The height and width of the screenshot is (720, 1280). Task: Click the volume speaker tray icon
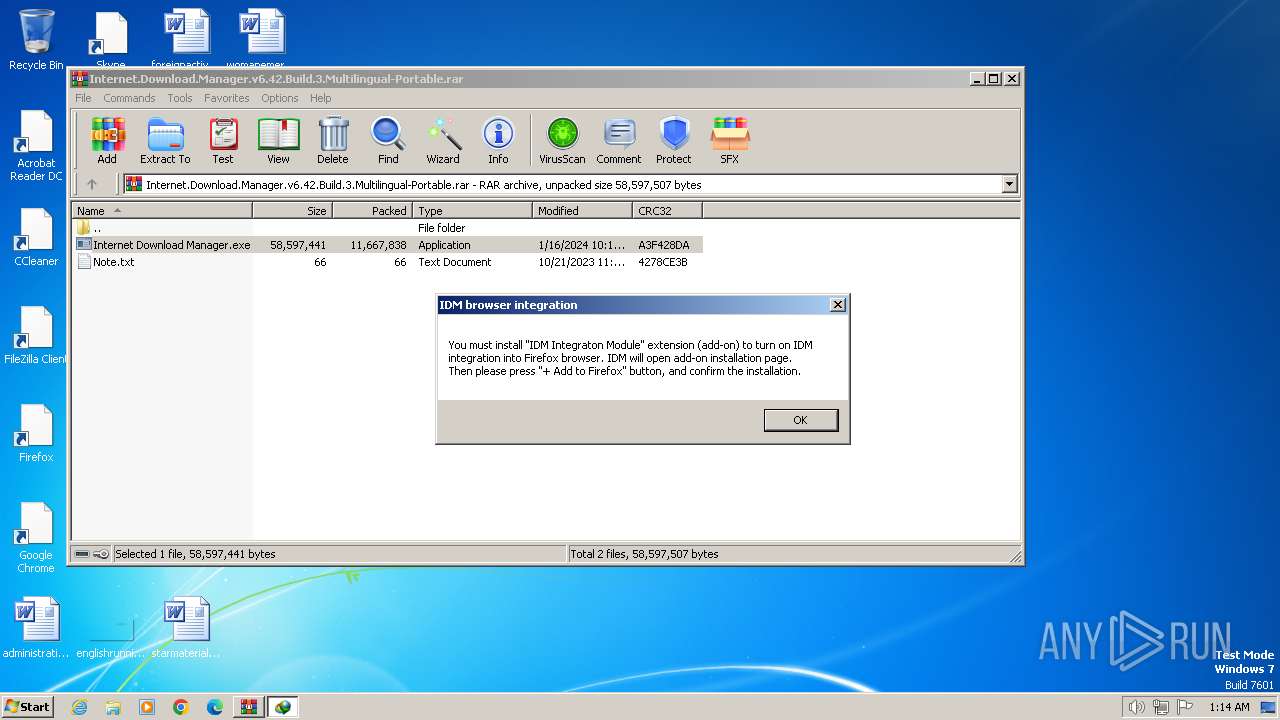(1136, 707)
